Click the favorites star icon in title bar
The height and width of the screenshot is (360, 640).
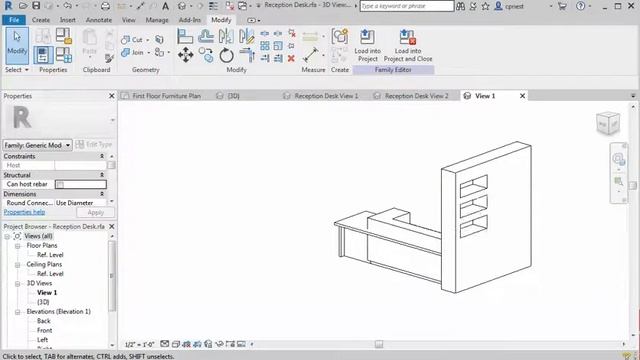point(485,6)
